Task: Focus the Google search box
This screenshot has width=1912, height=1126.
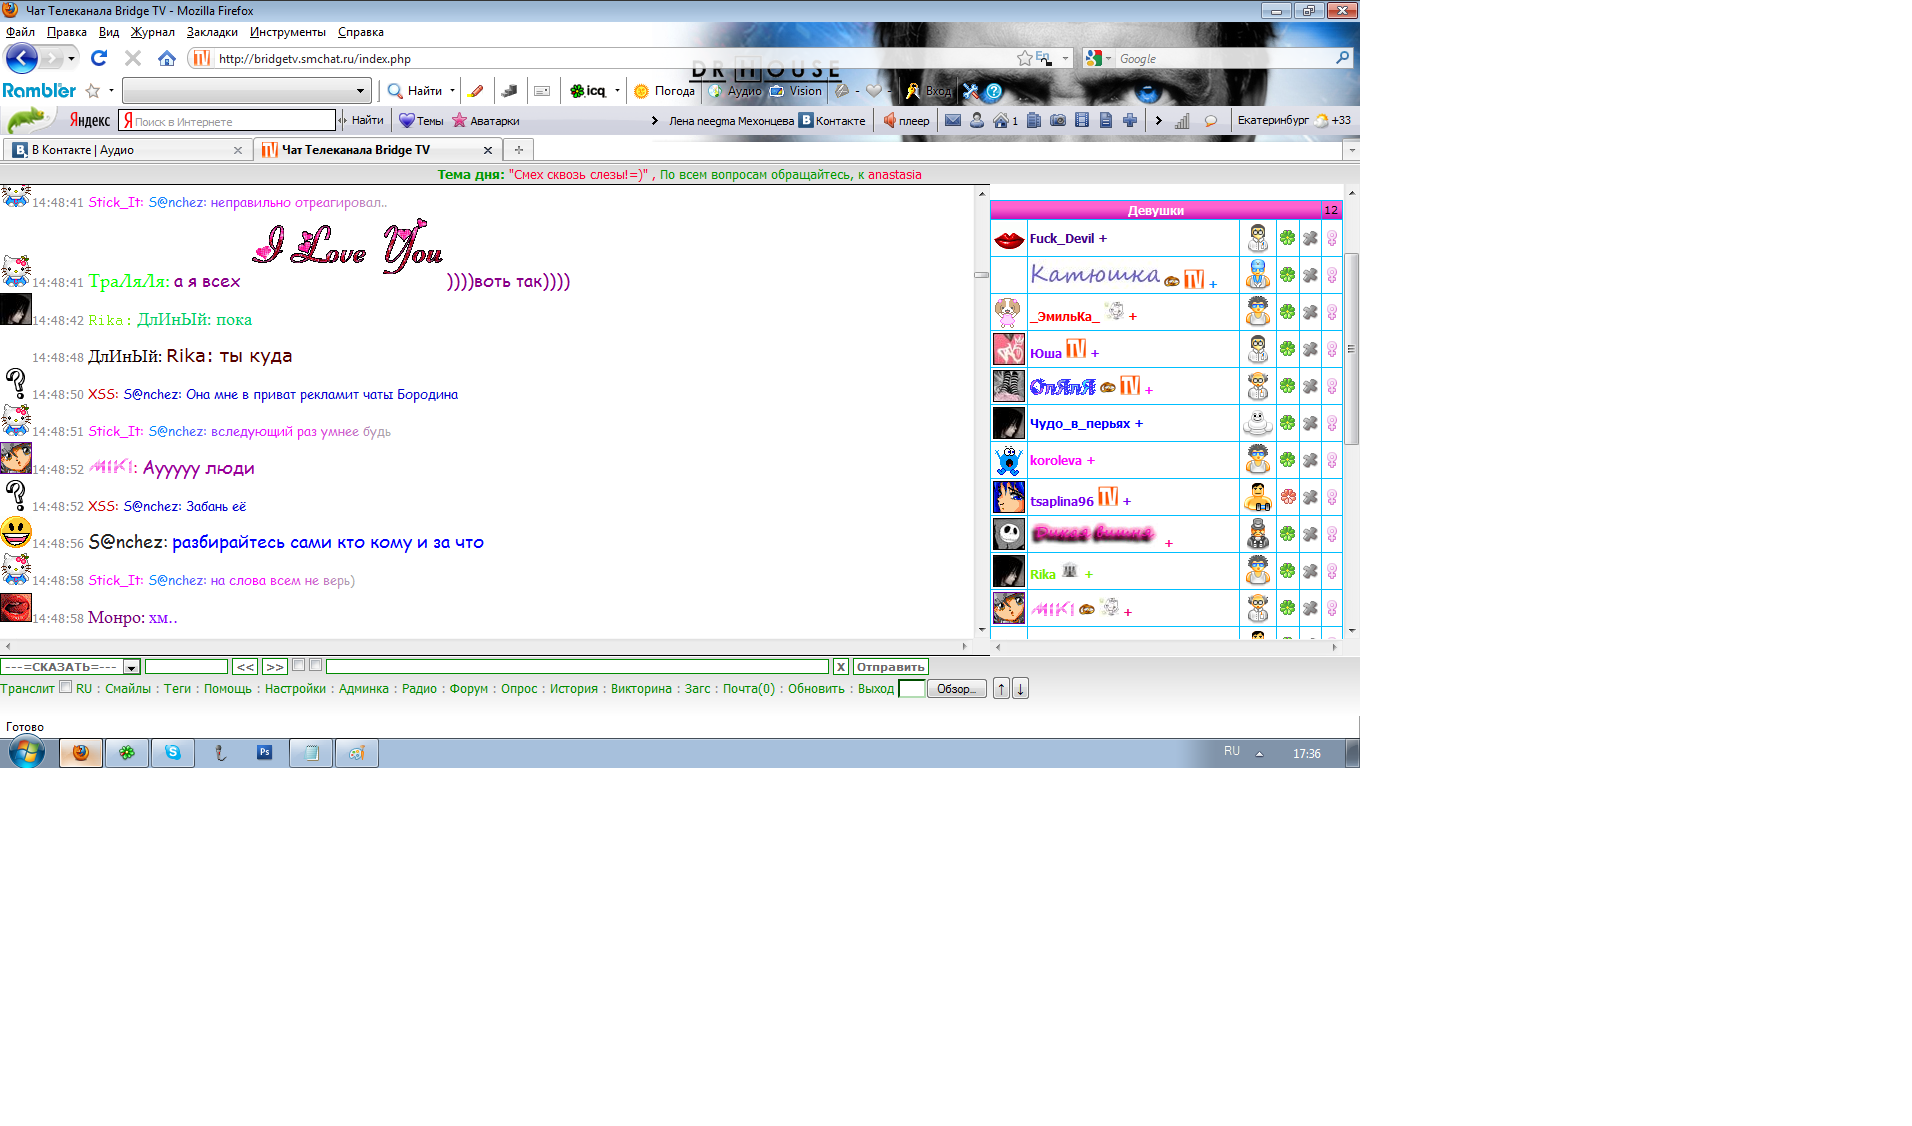Action: 1224,59
